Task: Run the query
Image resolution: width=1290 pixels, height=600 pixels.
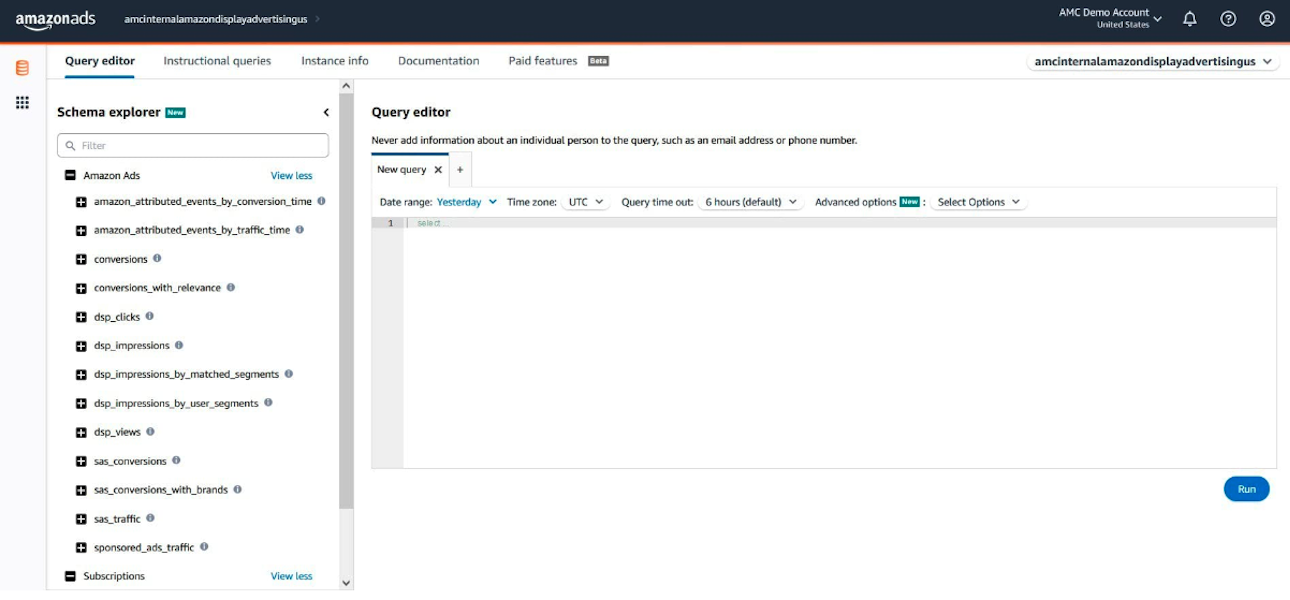Action: (1246, 489)
